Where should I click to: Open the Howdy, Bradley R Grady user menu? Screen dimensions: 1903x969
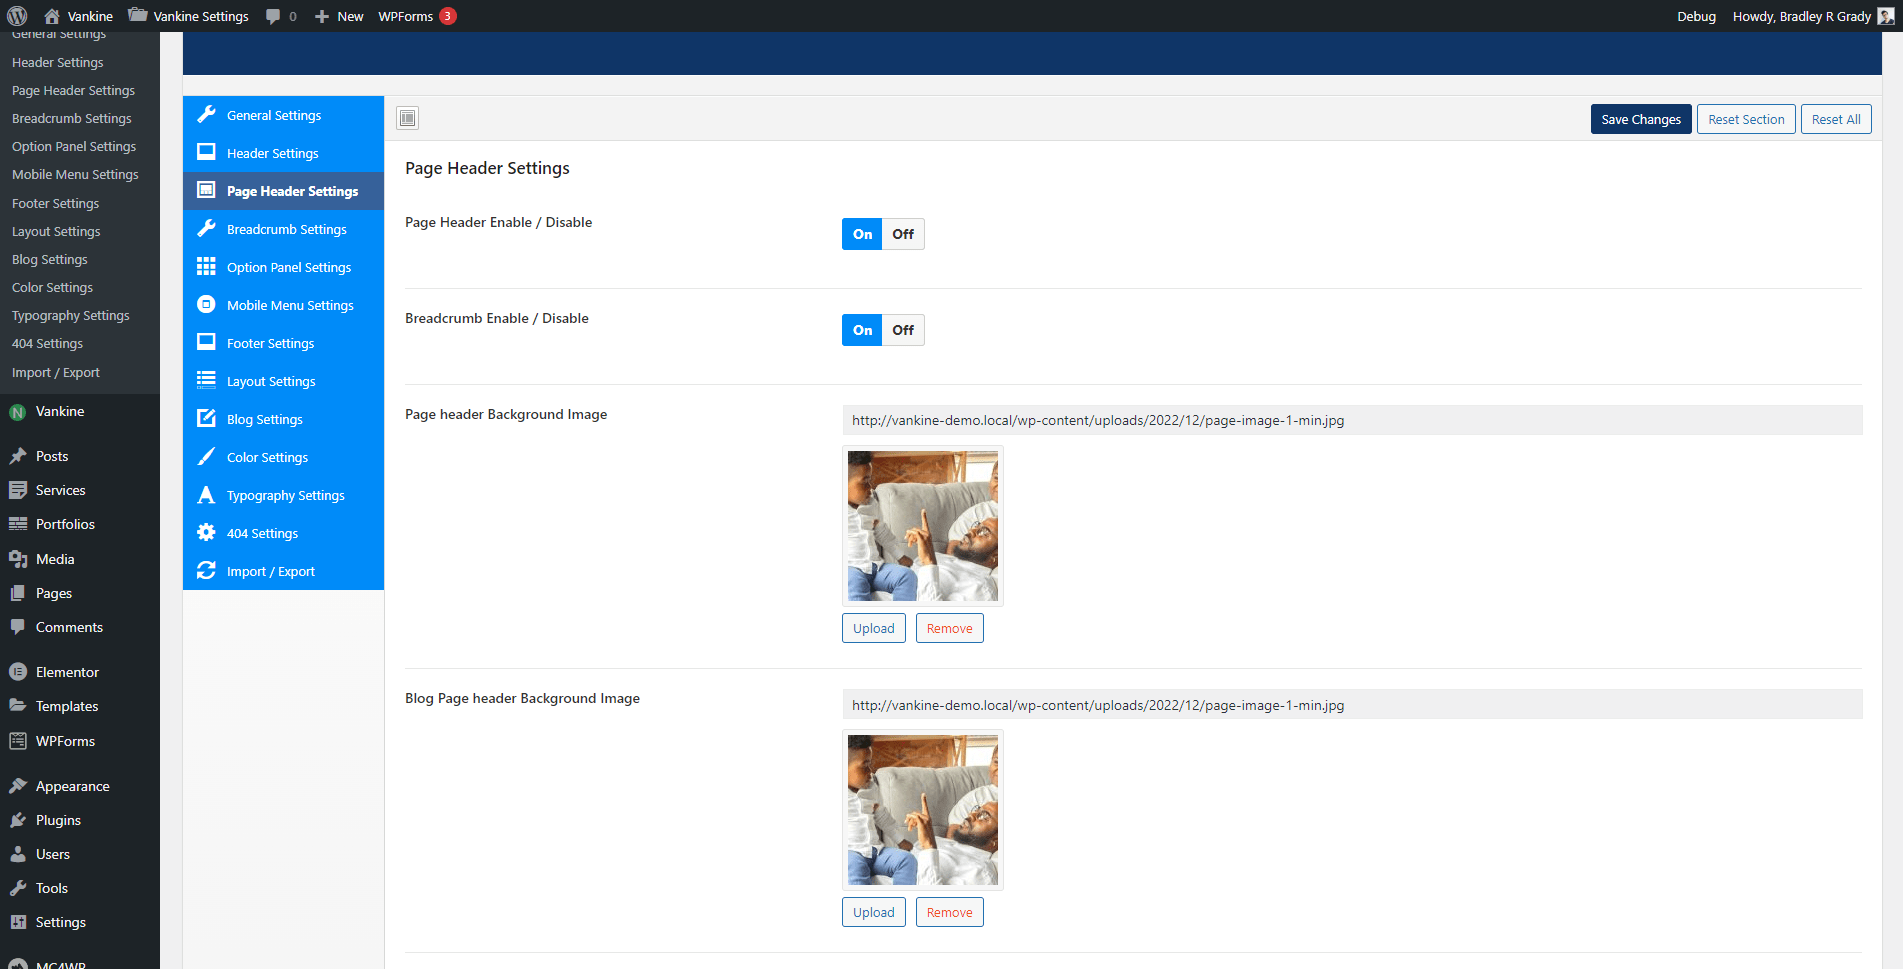pyautogui.click(x=1802, y=16)
